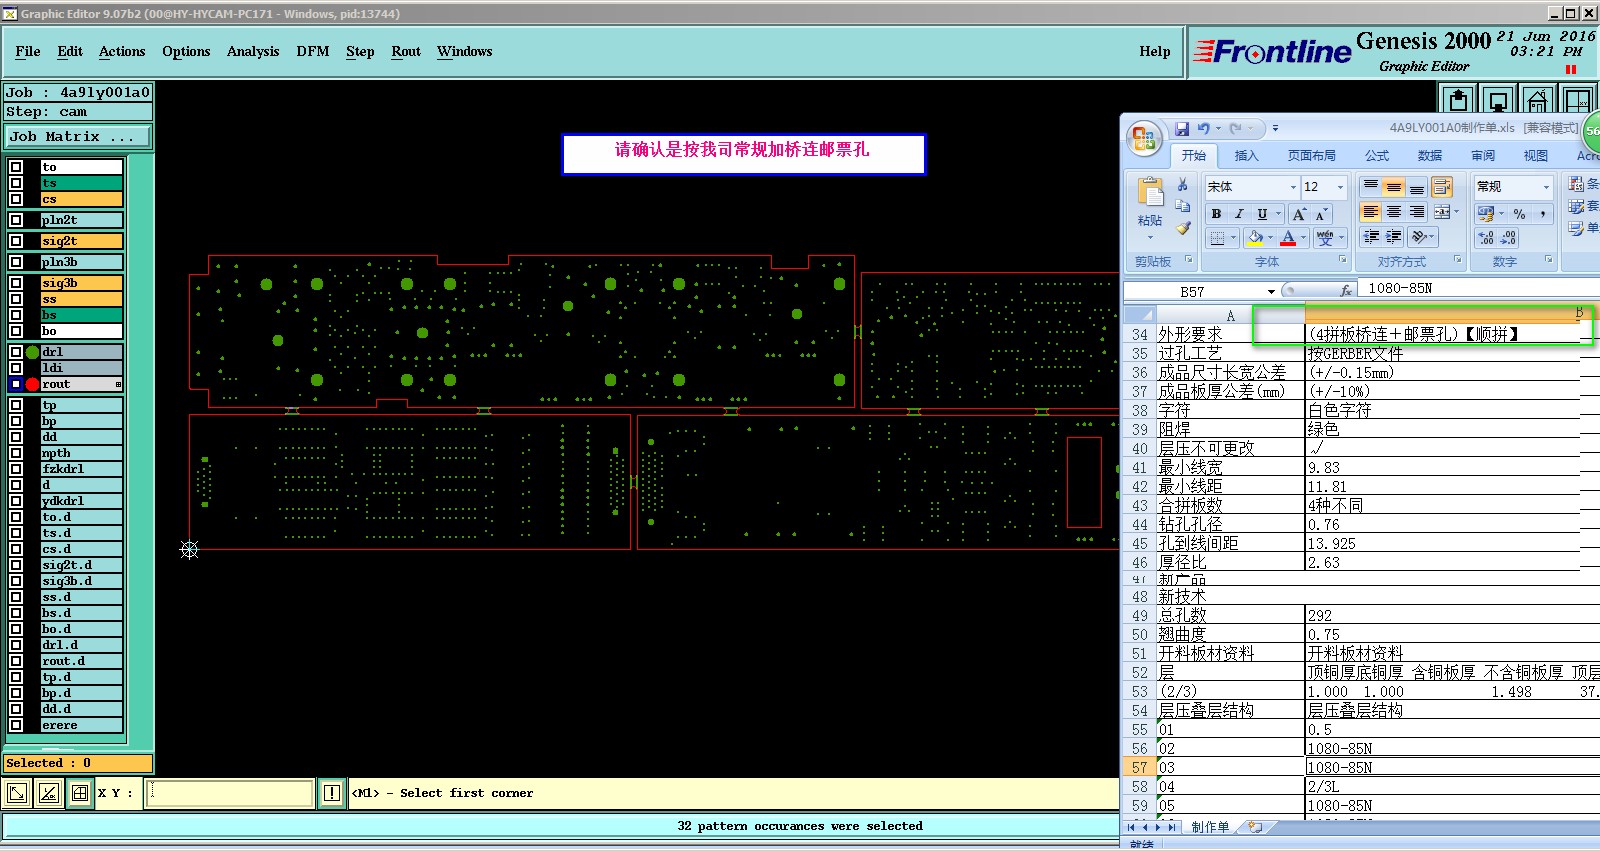Click the exclamation alert icon
Viewport: 1600px width, 851px height.
(x=332, y=793)
